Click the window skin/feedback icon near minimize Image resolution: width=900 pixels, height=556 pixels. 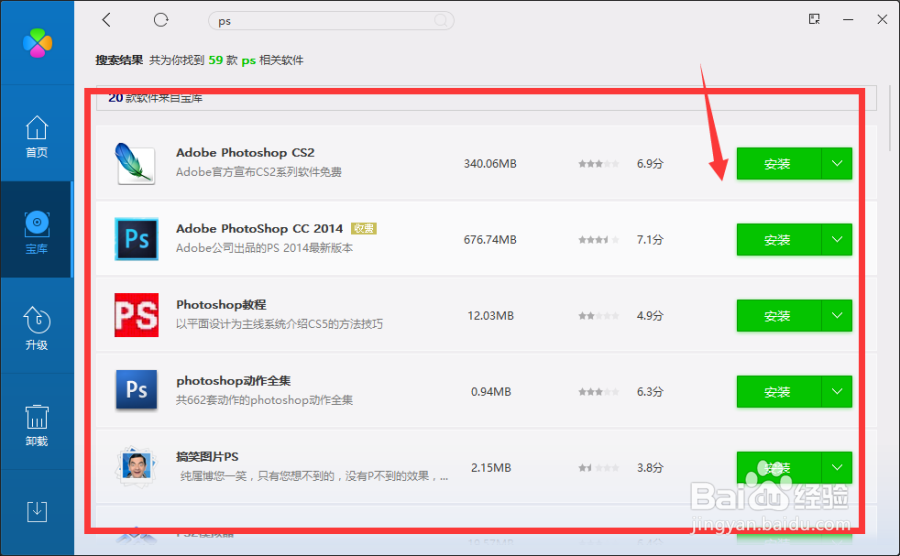point(814,19)
